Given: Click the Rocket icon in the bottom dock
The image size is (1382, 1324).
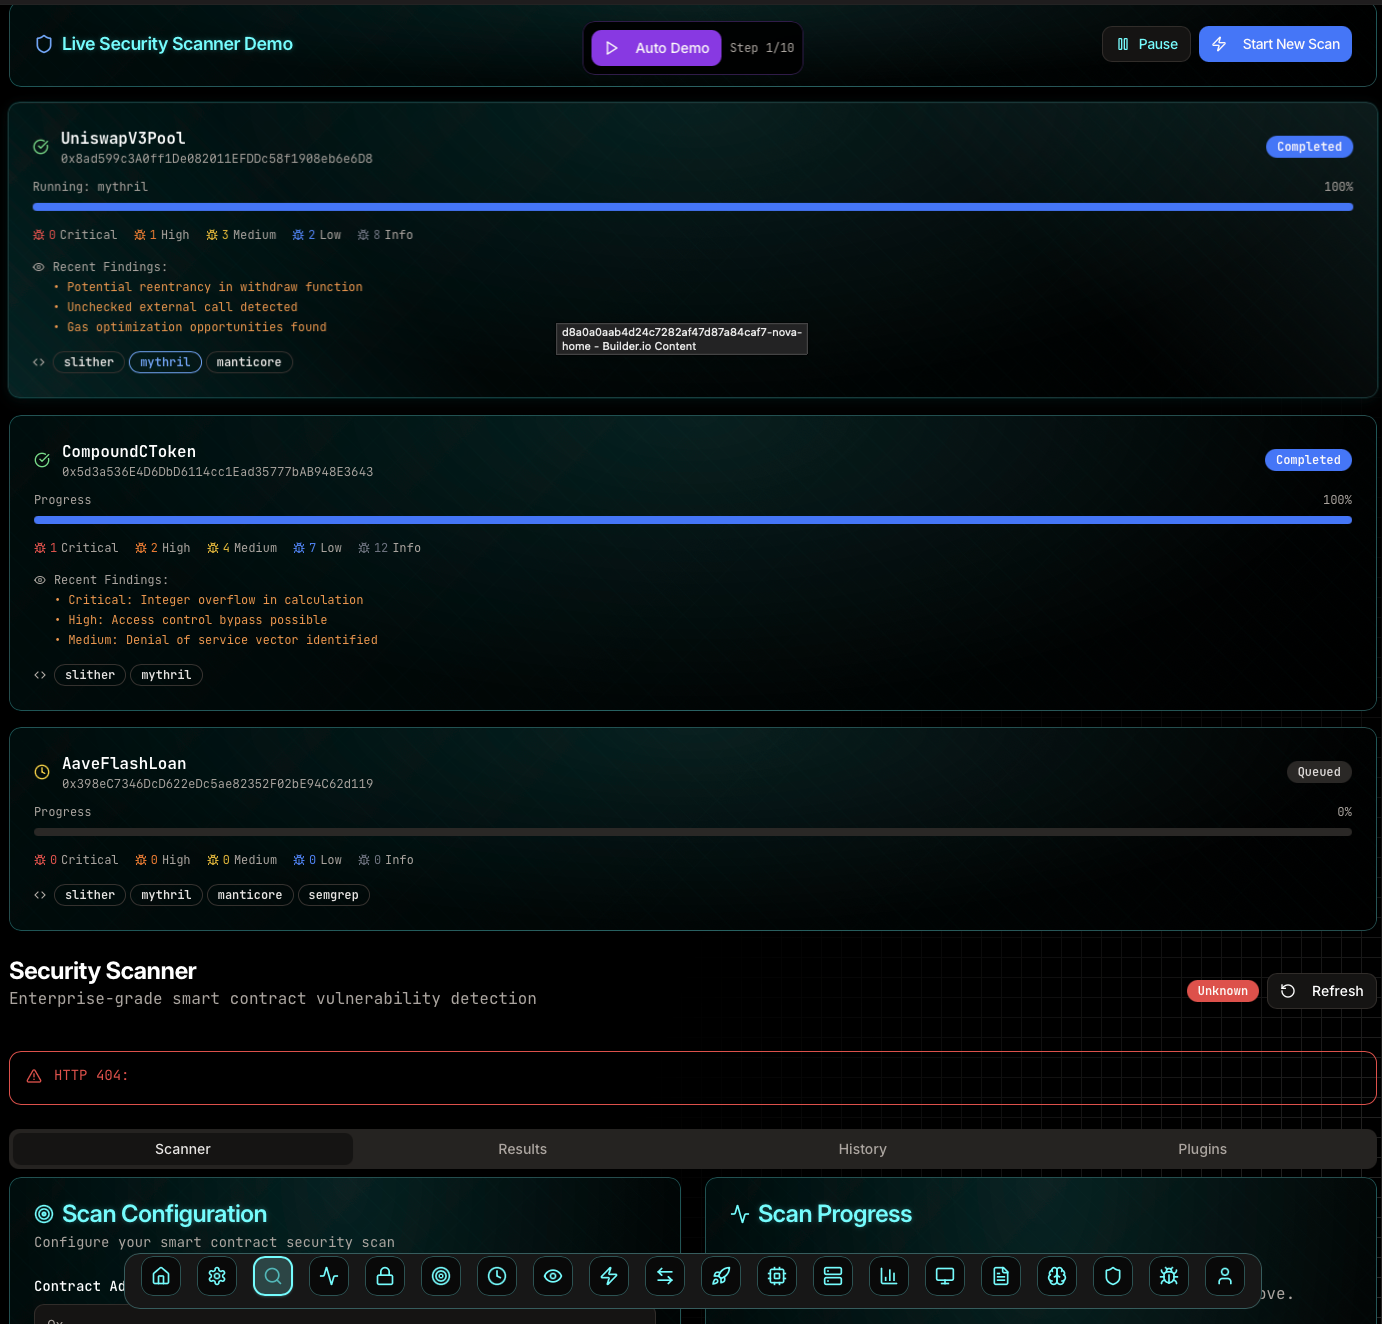Looking at the screenshot, I should (721, 1276).
